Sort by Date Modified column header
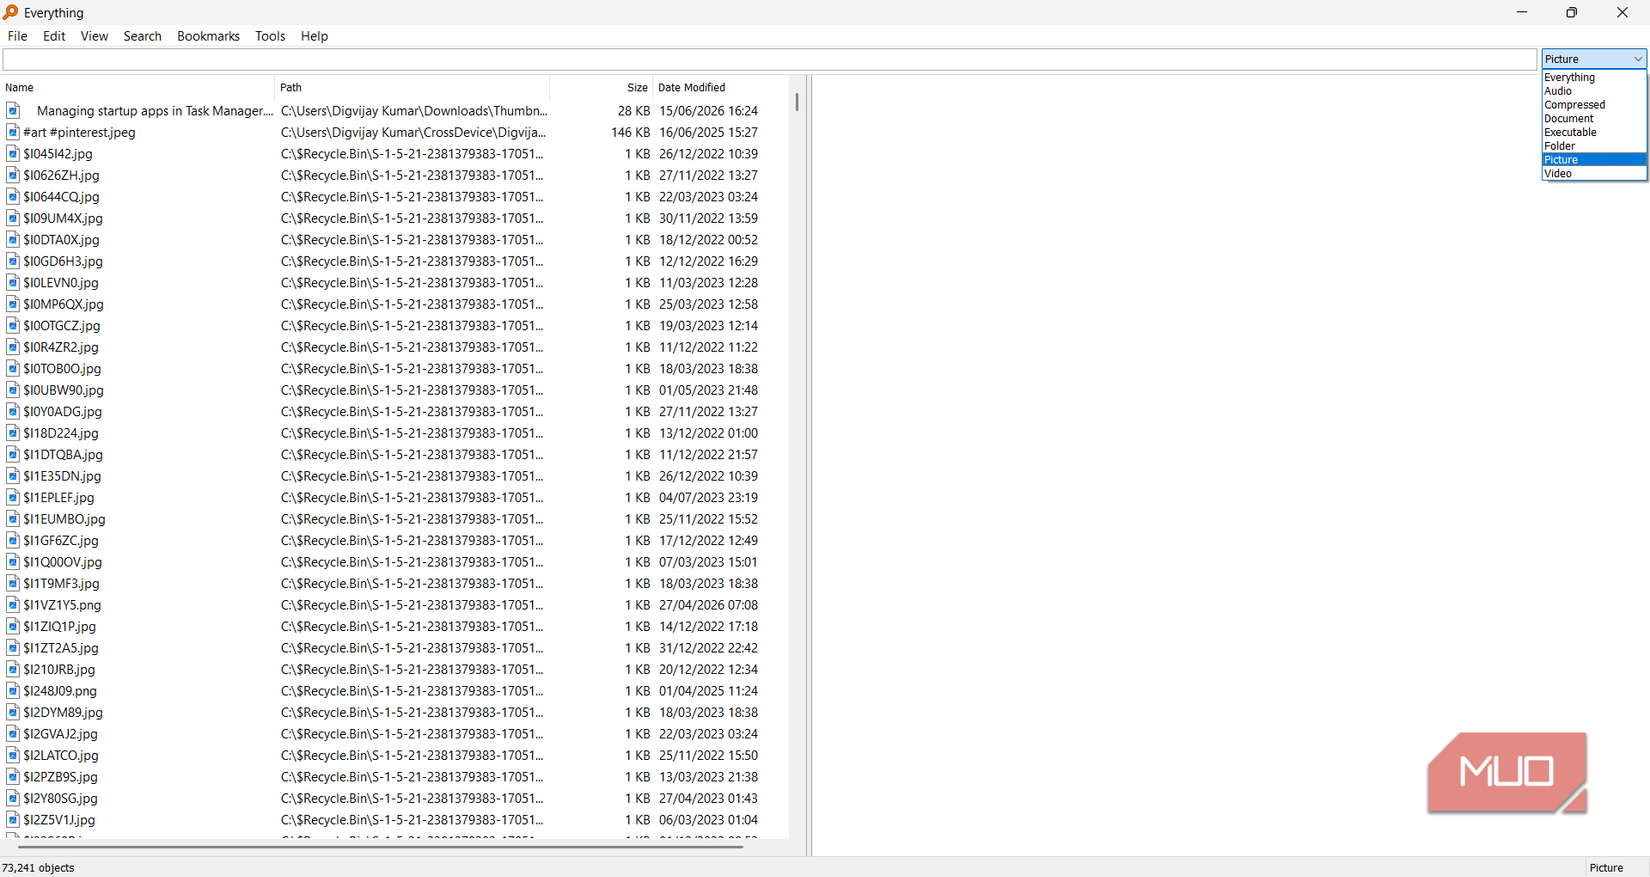The height and width of the screenshot is (877, 1650). click(x=721, y=88)
